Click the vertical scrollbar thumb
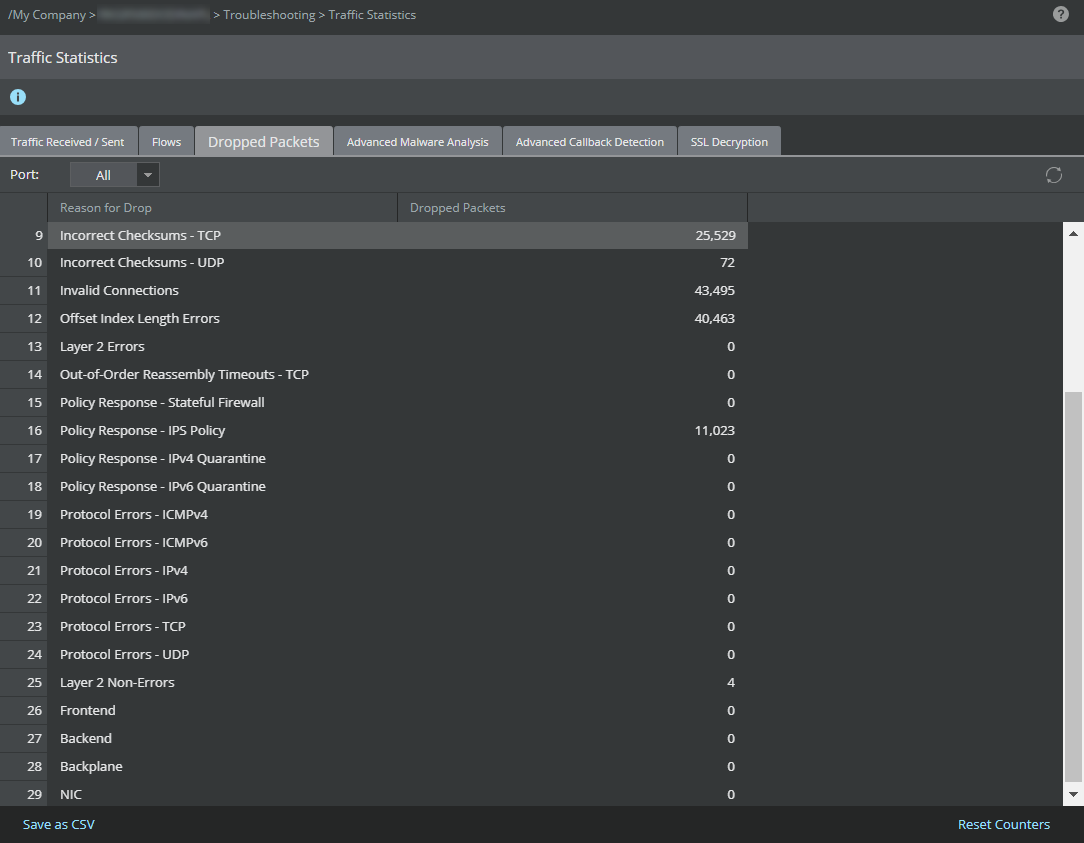The height and width of the screenshot is (843, 1084). tap(1073, 587)
